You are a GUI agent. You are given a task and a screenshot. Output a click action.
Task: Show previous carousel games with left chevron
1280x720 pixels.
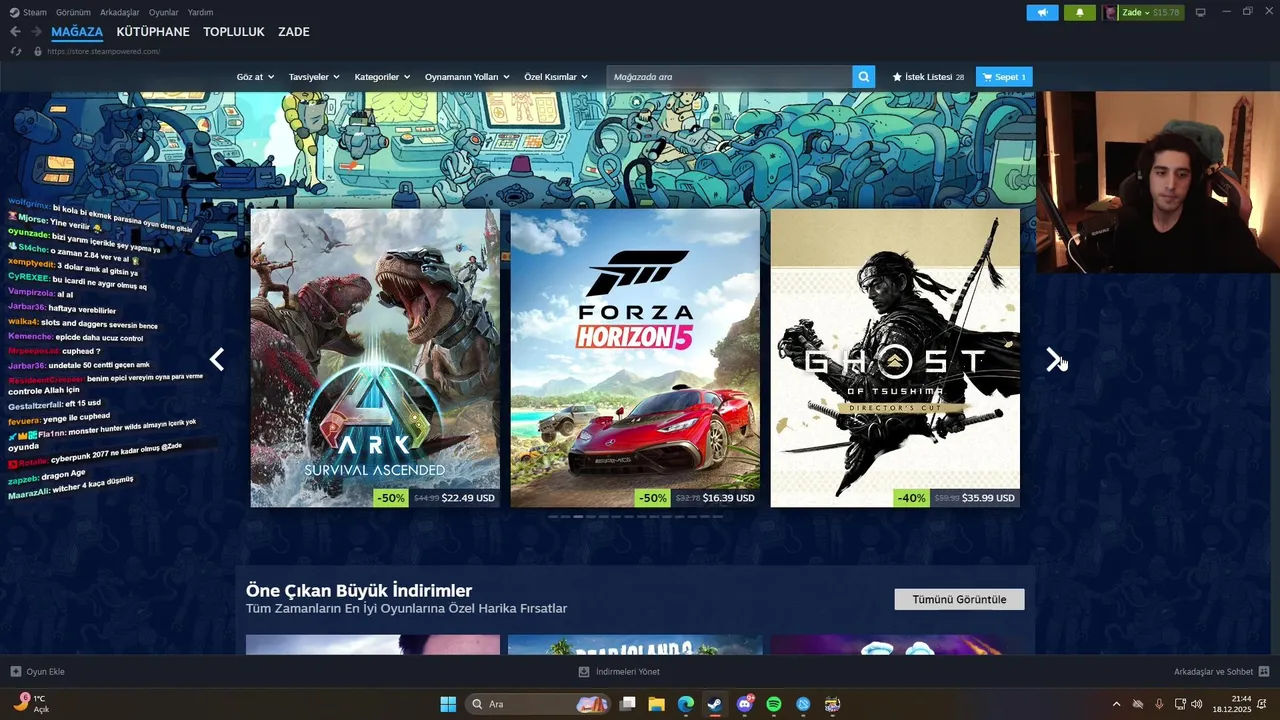point(216,359)
